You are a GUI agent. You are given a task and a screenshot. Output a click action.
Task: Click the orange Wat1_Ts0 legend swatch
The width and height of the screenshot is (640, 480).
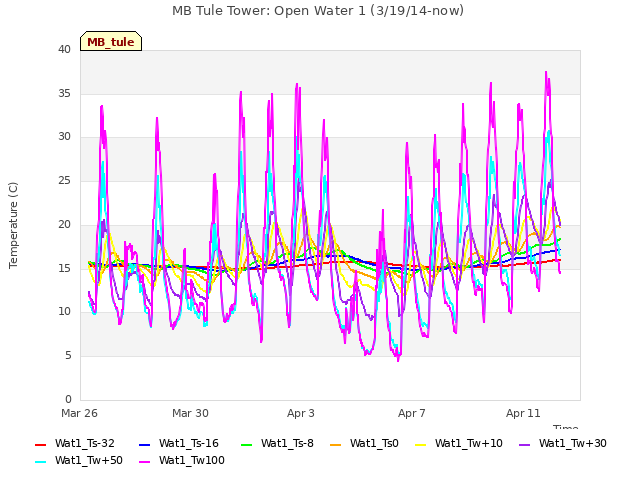tap(336, 445)
